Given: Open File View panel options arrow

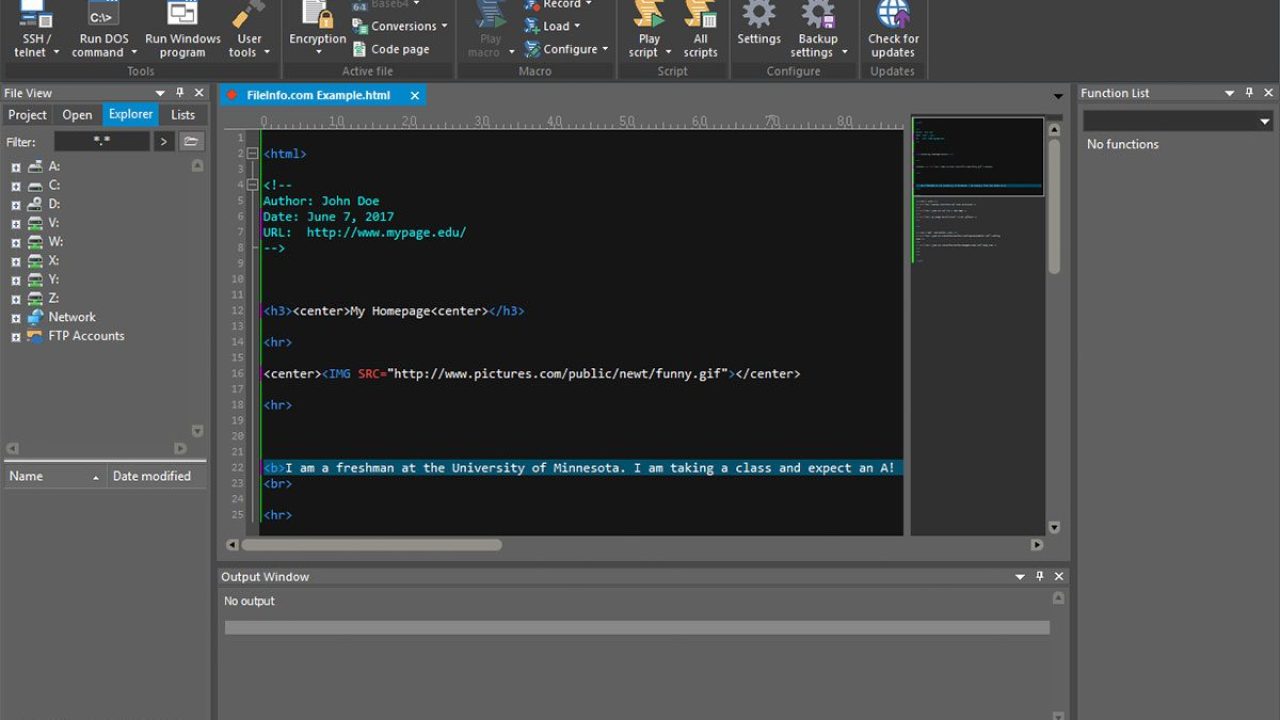Looking at the screenshot, I should tap(160, 93).
